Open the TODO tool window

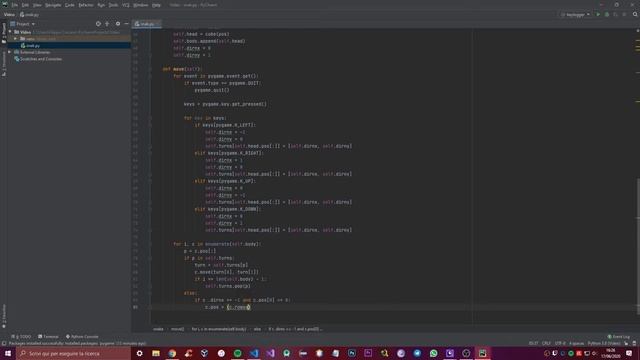(x=21, y=337)
